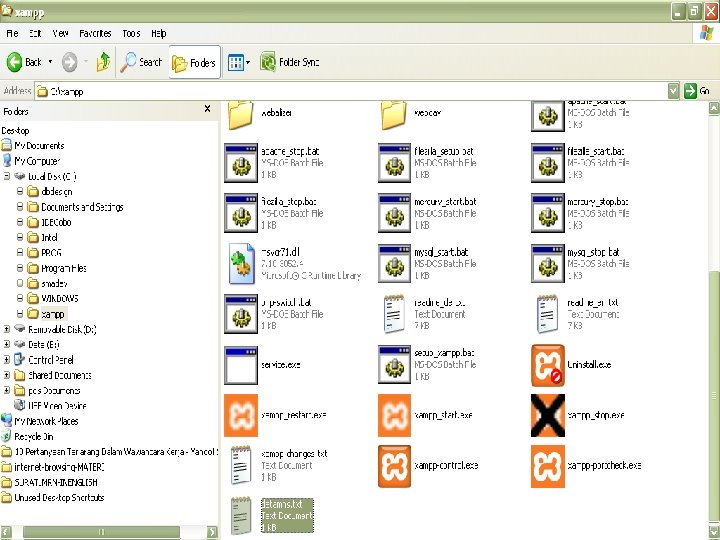
Task: Select the xampp_start.exe icon
Action: coord(394,415)
